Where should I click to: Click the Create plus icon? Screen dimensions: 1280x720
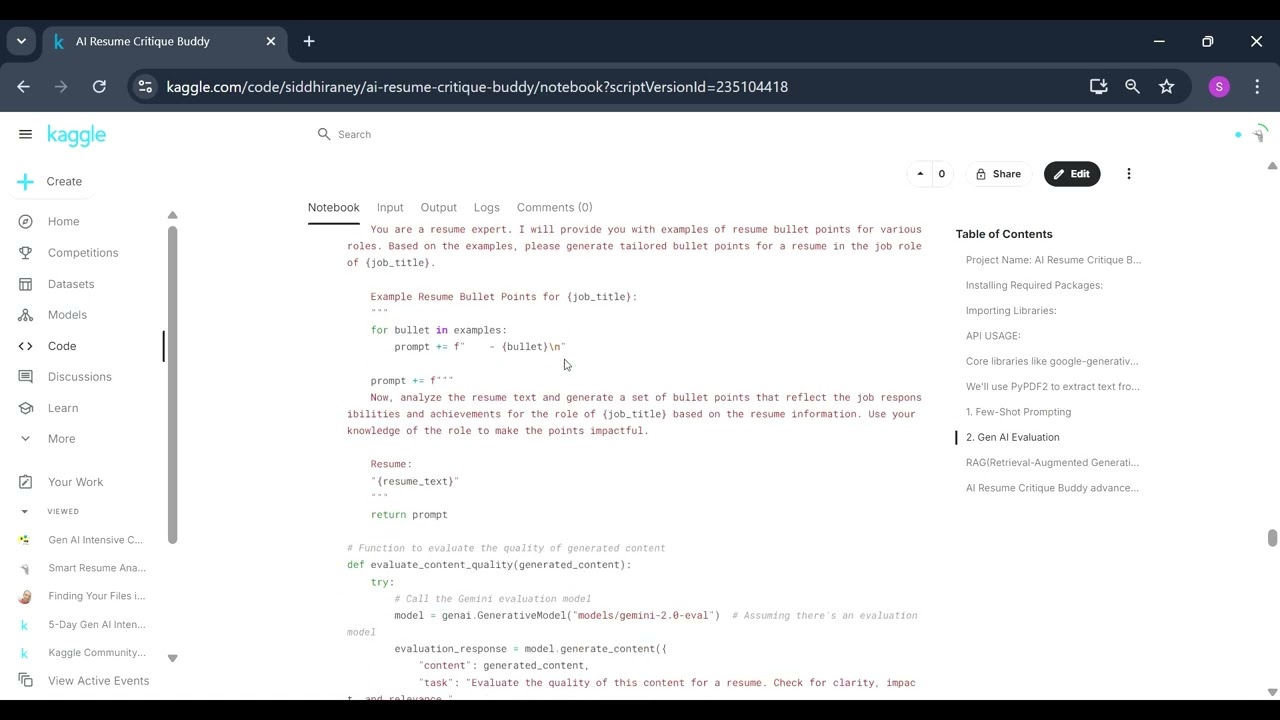(x=25, y=181)
